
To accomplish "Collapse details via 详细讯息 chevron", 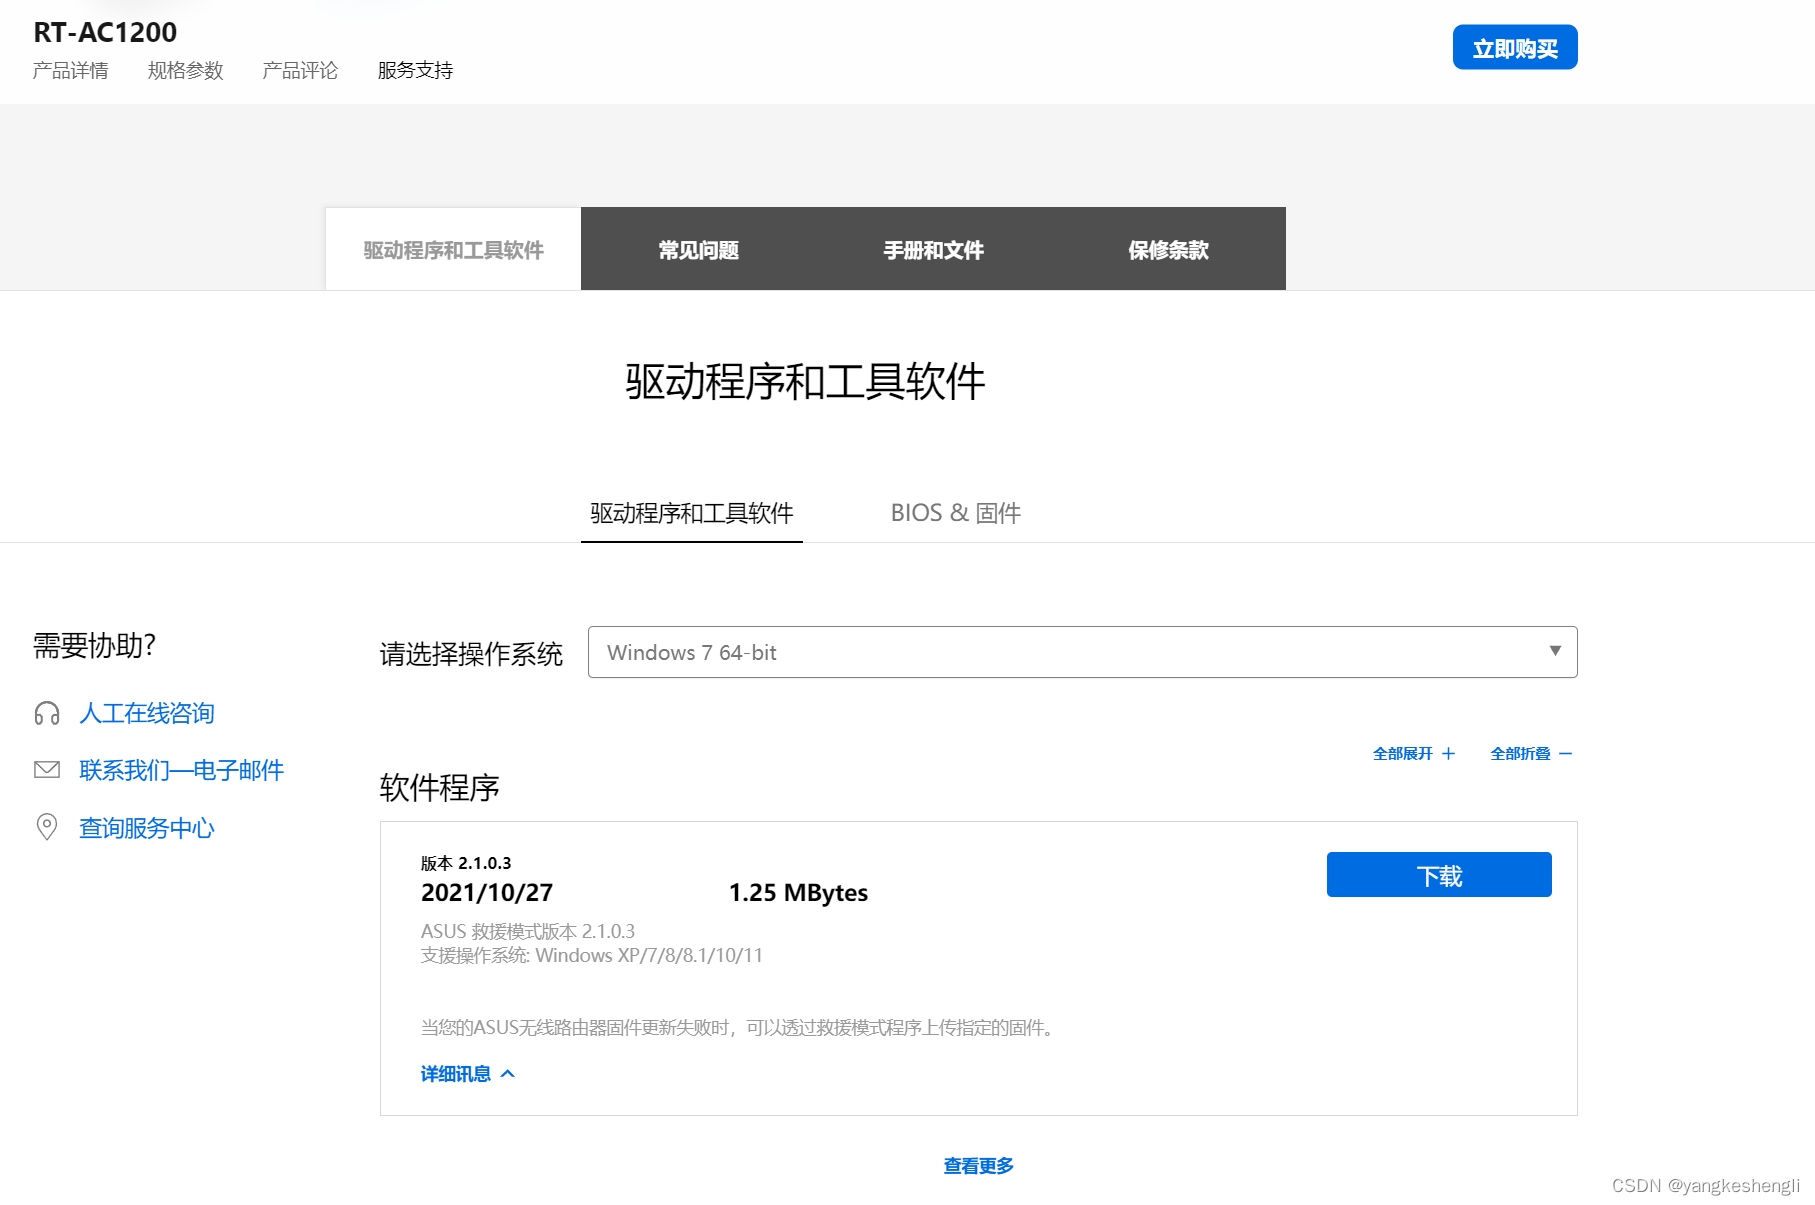I will (508, 1074).
